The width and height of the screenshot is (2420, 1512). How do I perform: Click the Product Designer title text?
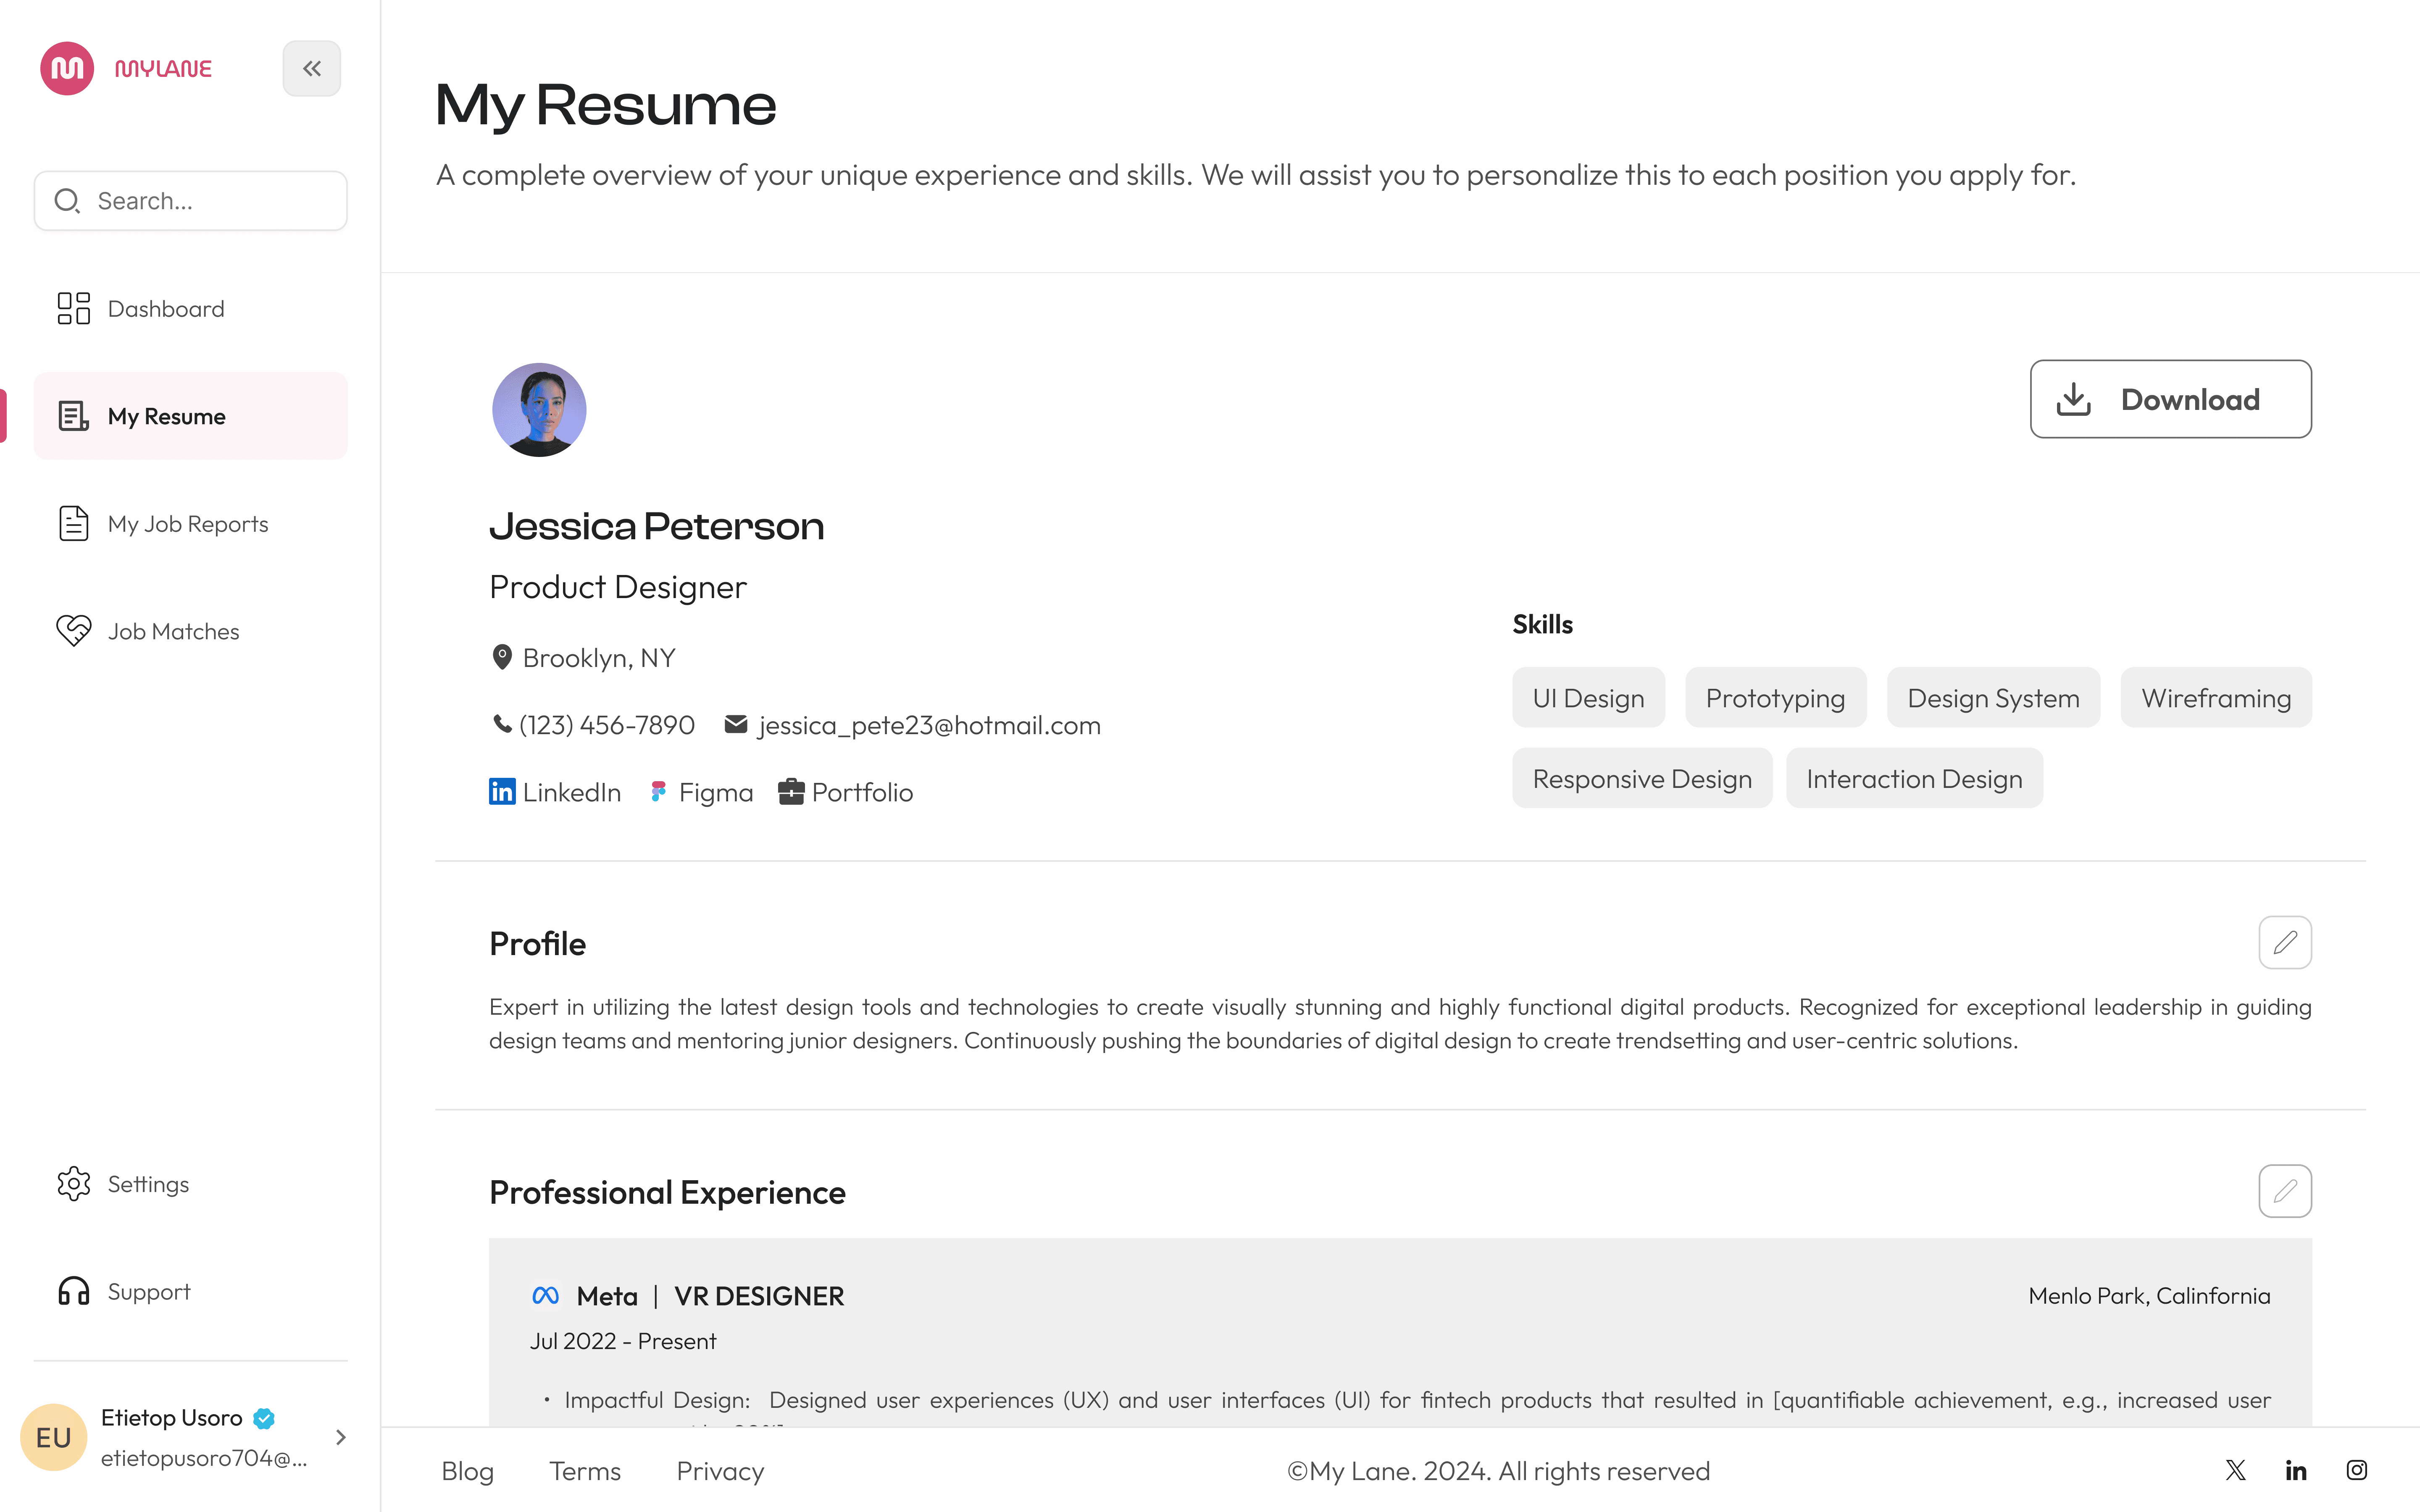[618, 587]
